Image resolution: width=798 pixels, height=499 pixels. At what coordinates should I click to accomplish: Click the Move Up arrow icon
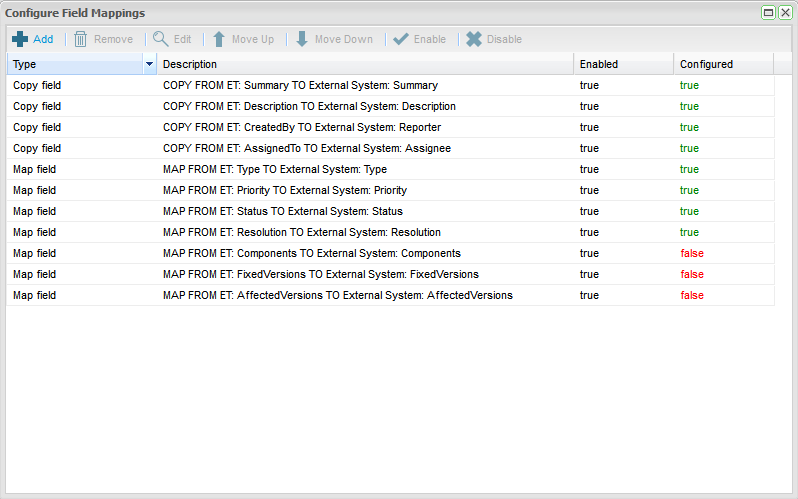[218, 39]
